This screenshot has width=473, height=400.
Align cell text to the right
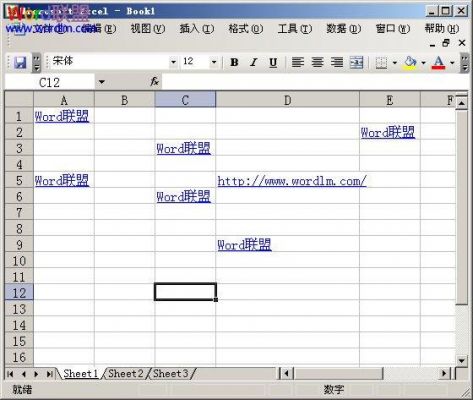(337, 62)
